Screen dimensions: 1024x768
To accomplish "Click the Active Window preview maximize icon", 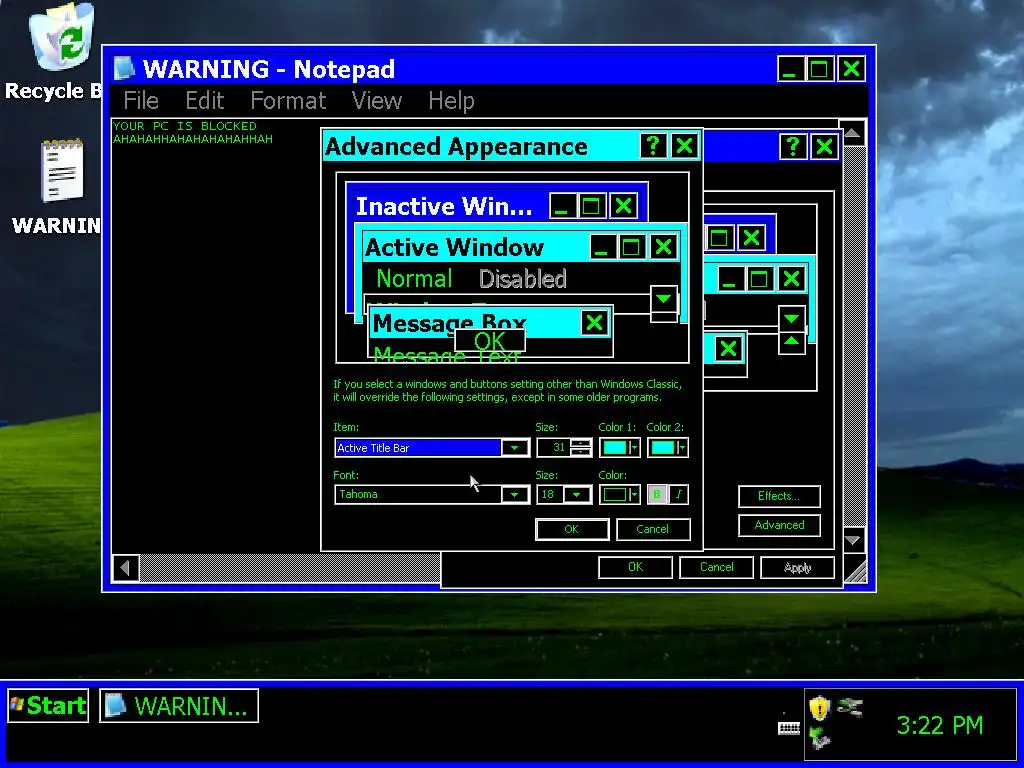I will tap(631, 247).
